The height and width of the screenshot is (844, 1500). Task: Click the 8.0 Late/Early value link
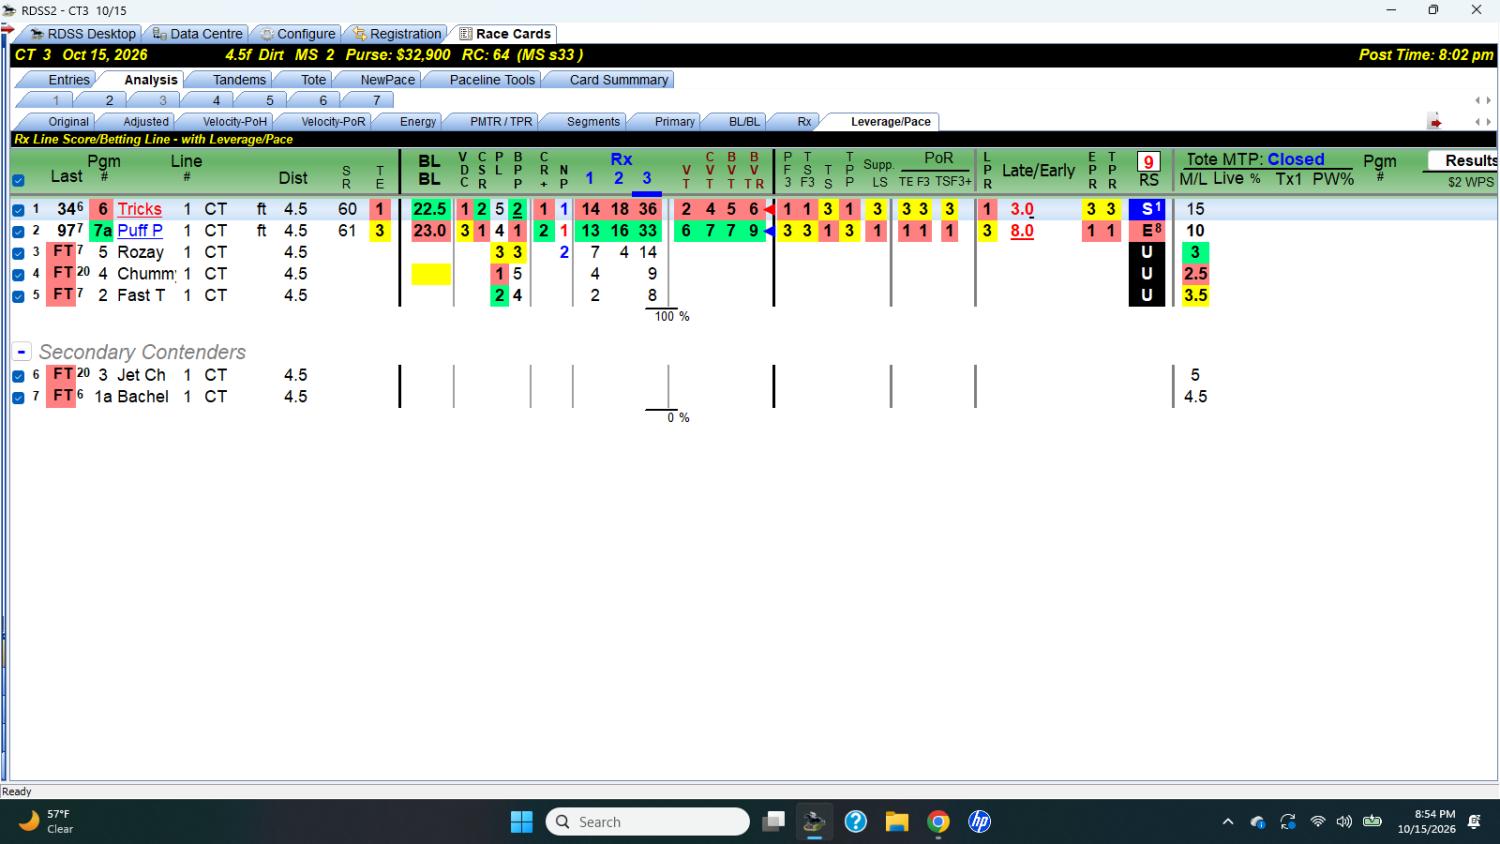(1022, 230)
